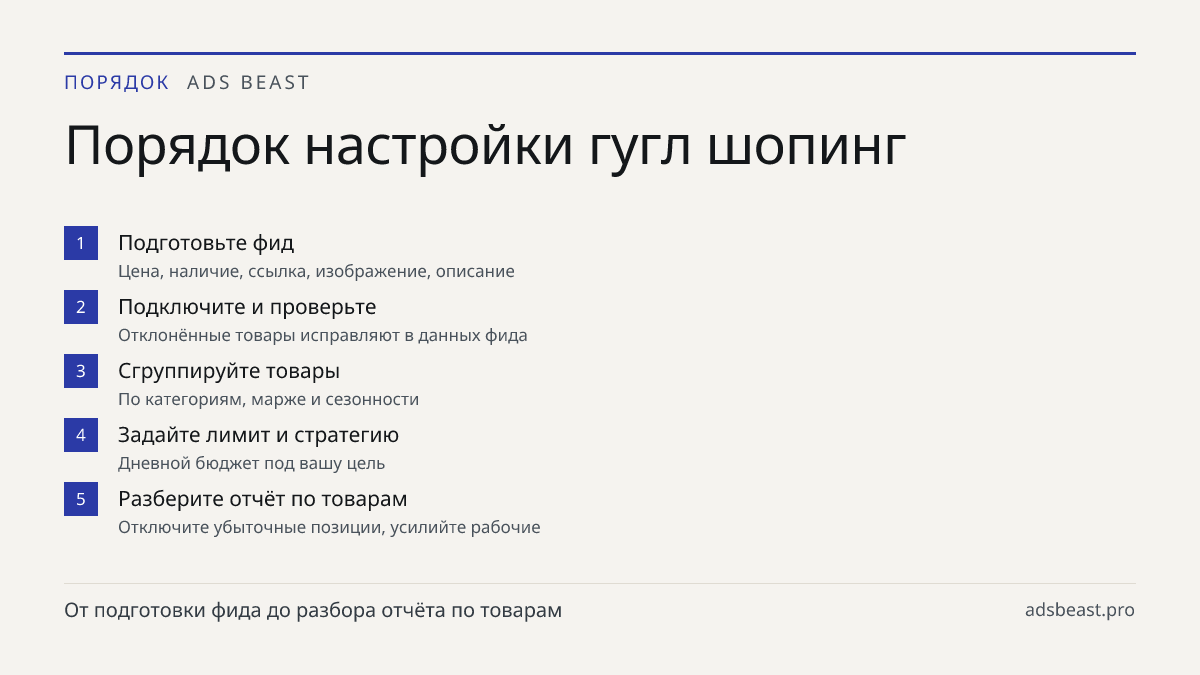
Task: Select the 'Сгруппируйте товары' step title
Action: (229, 371)
